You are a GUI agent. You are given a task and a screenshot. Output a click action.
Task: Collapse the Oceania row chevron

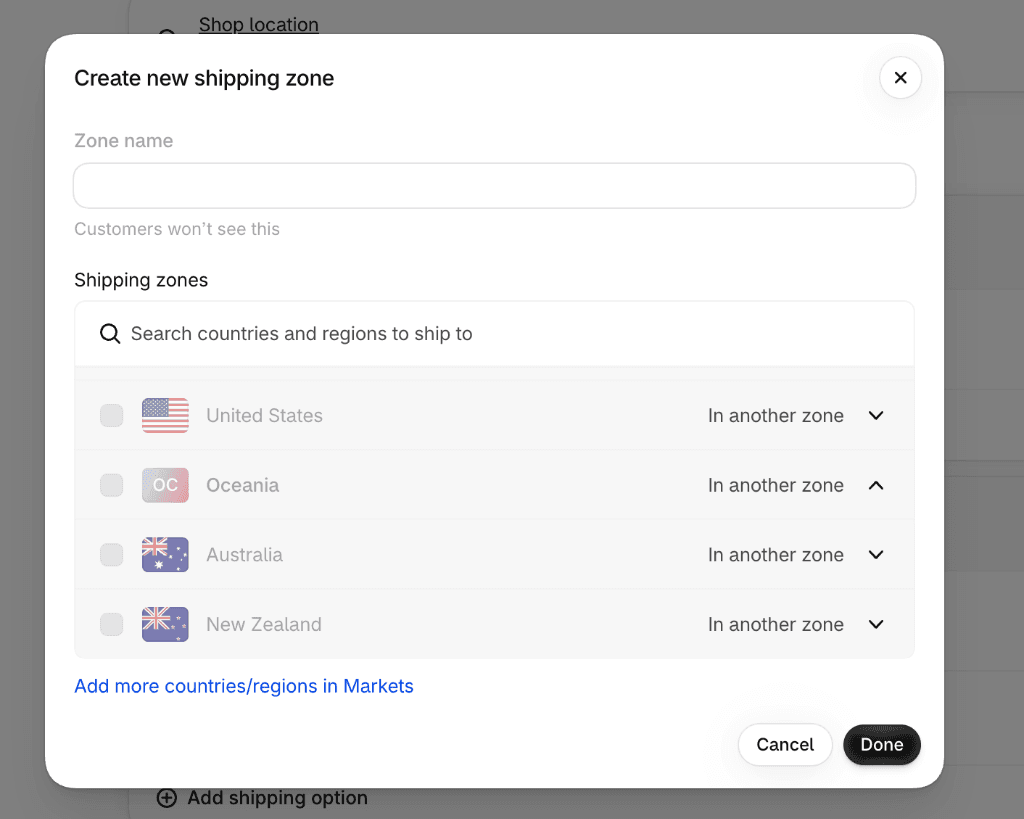[x=876, y=485]
